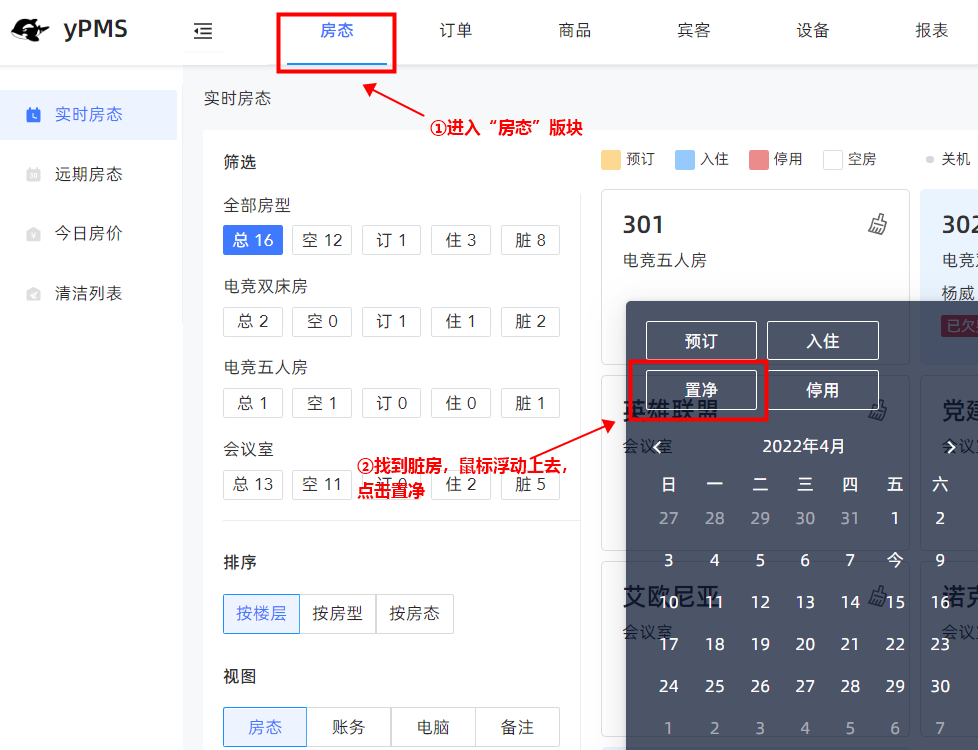Select the 备注 view option
Image resolution: width=978 pixels, height=750 pixels.
517,727
